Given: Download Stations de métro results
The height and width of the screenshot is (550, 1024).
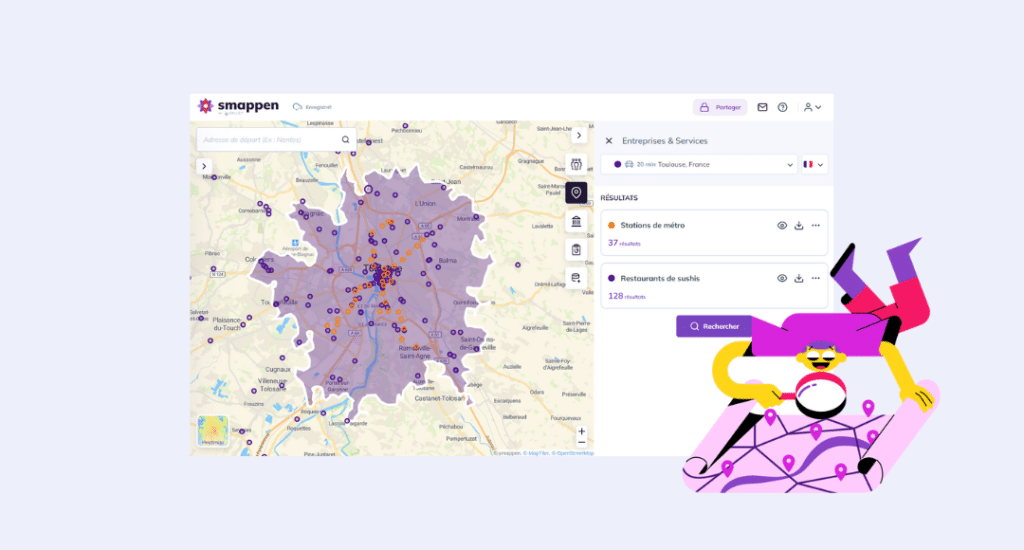Looking at the screenshot, I should (799, 225).
